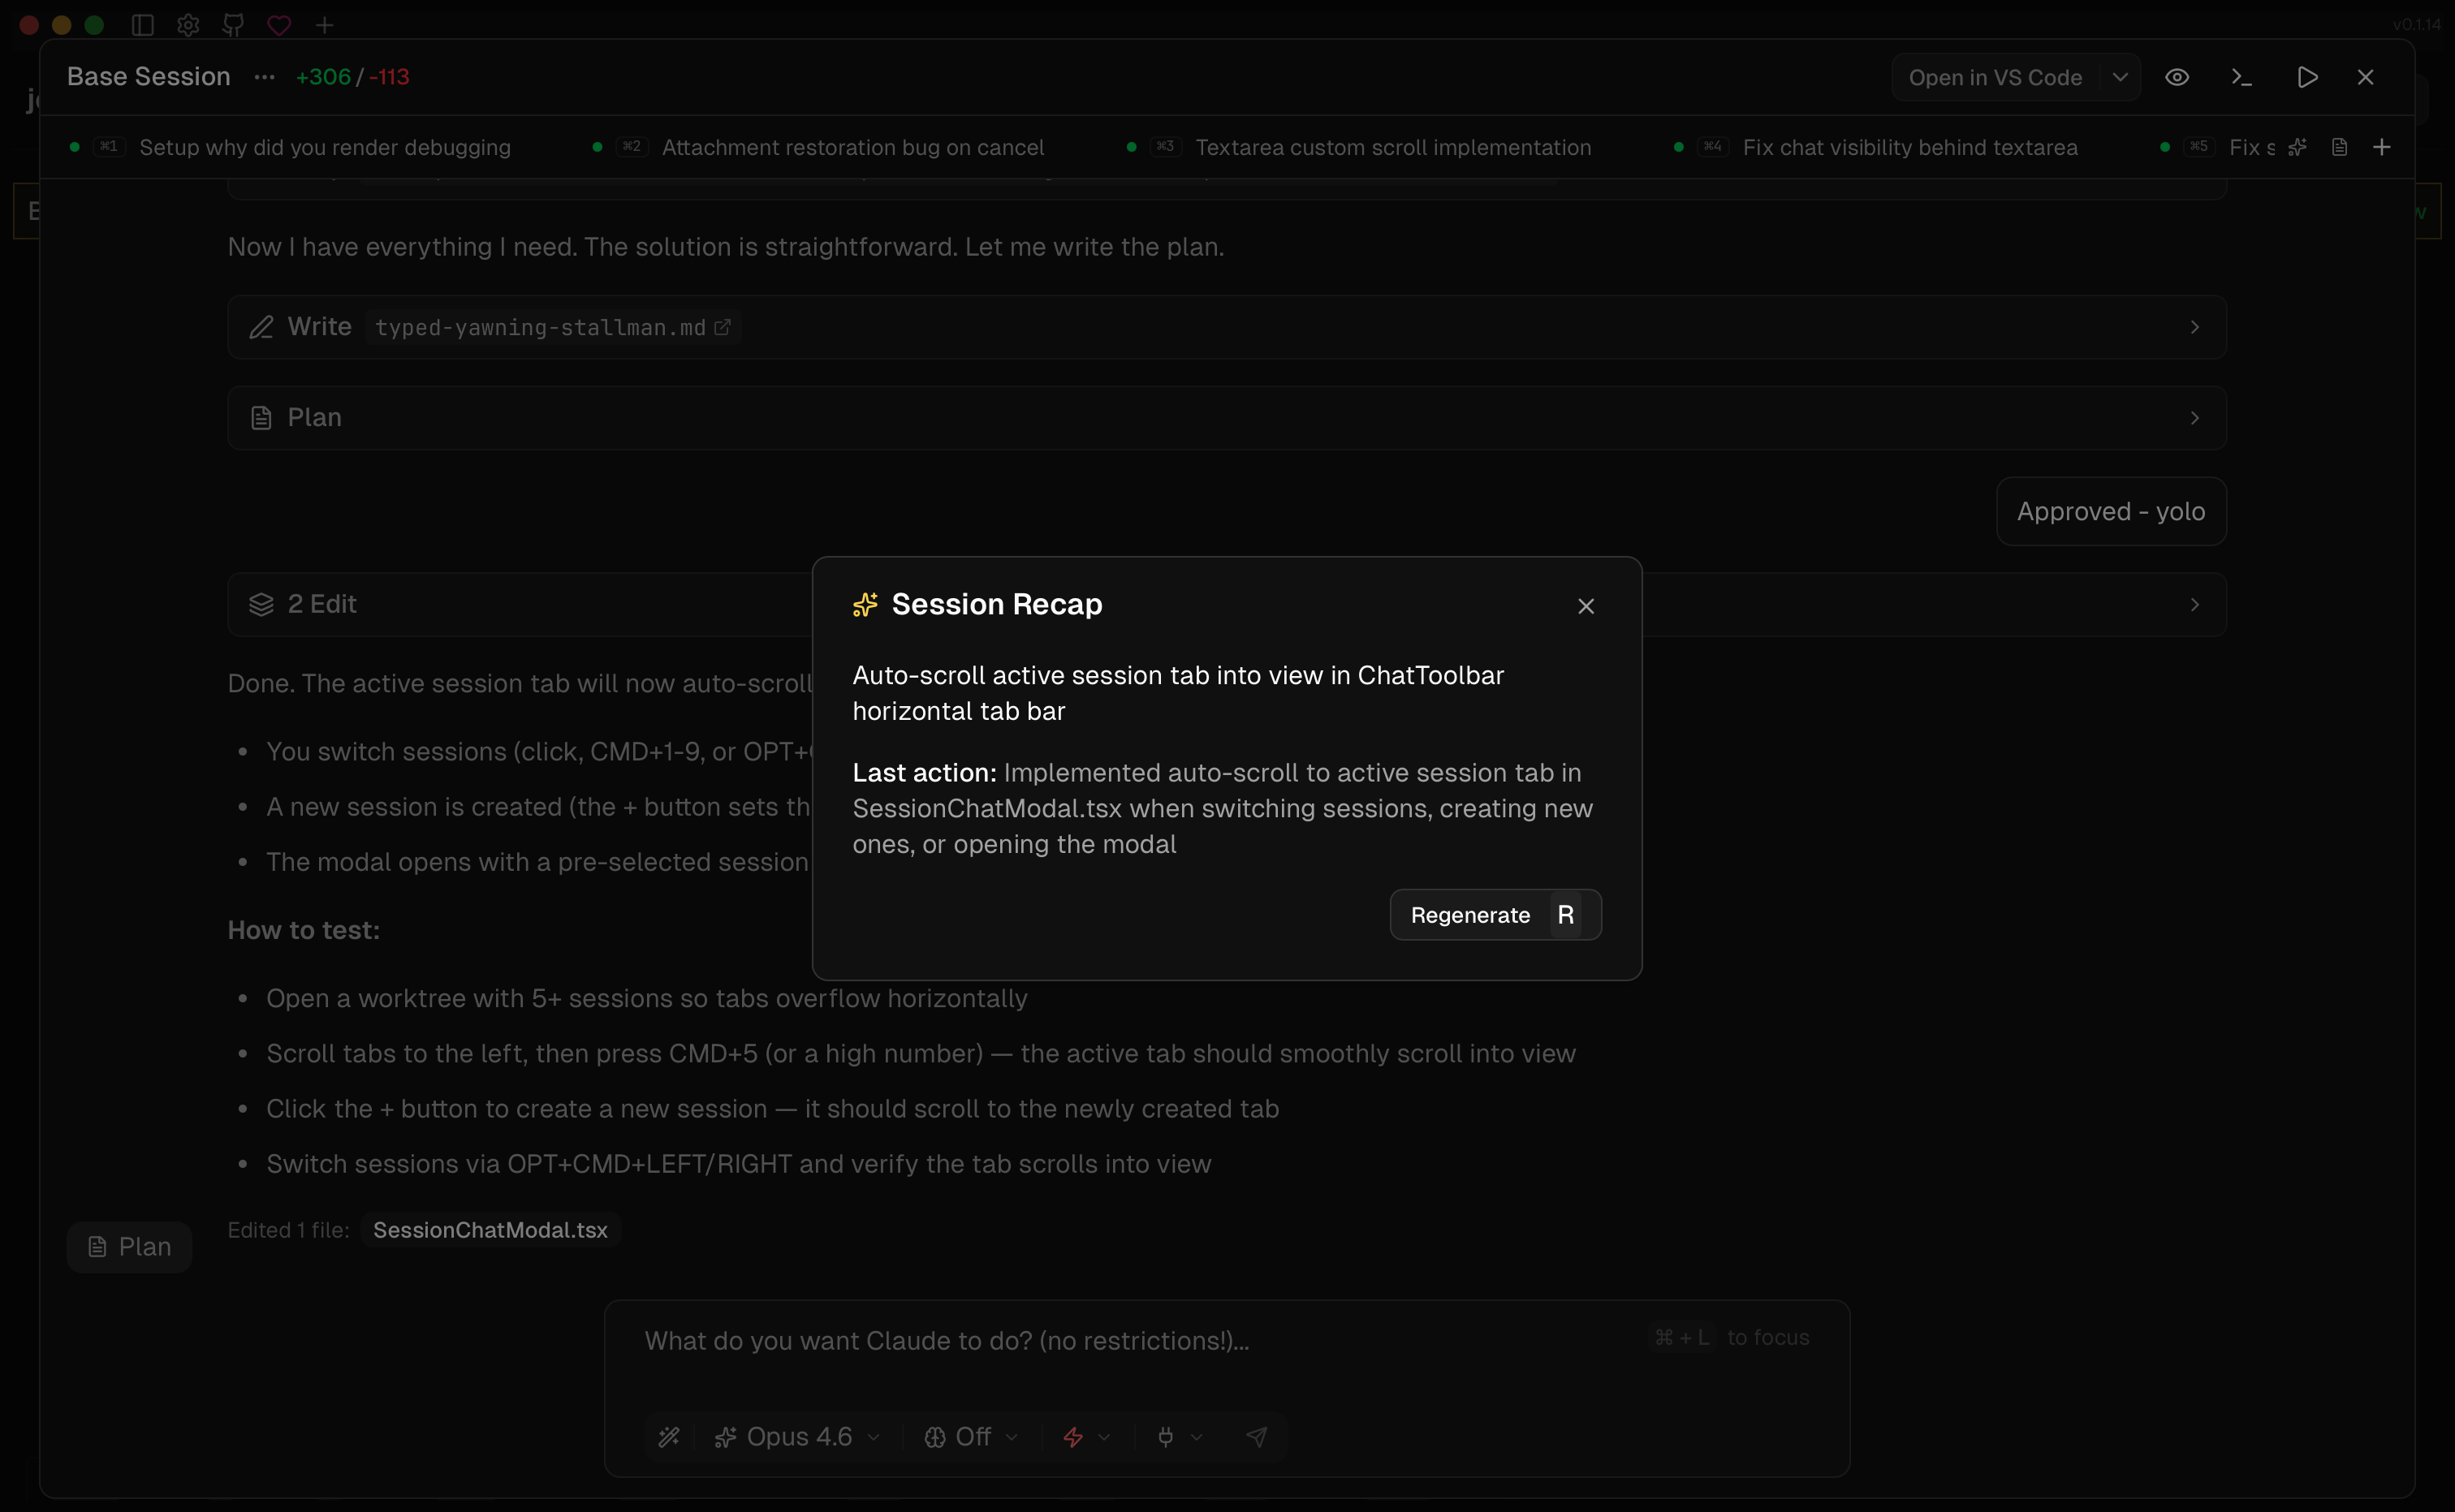The image size is (2455, 1512).
Task: Click the sparkle recap icon in tab bar
Action: coord(2298,147)
